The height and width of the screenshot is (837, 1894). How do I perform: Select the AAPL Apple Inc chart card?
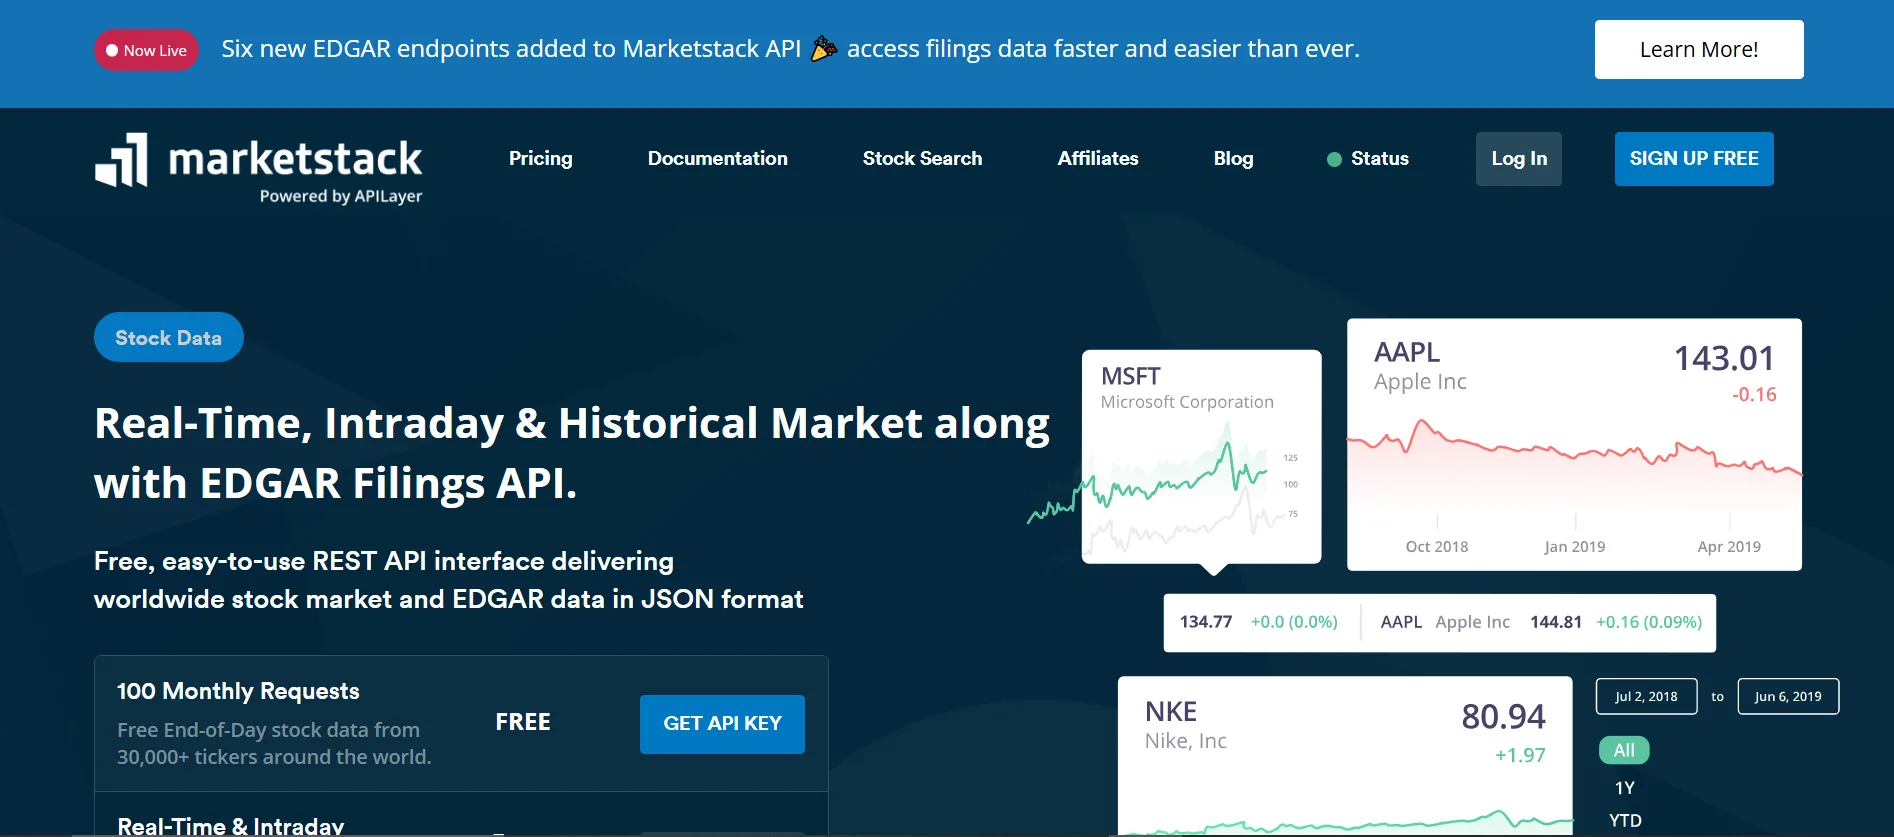pyautogui.click(x=1574, y=445)
